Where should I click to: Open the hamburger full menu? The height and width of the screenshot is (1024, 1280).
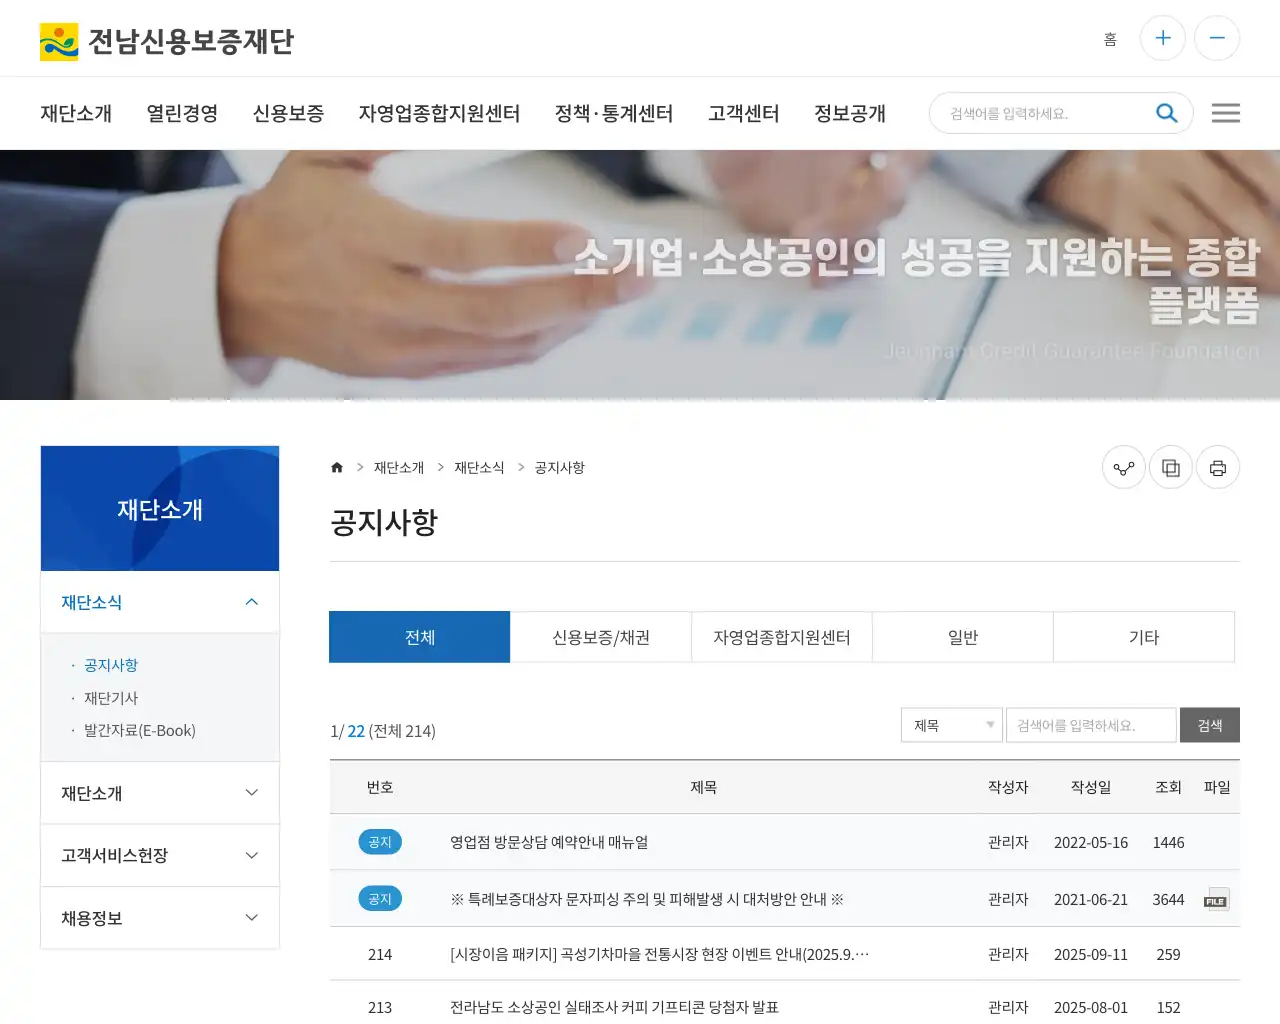[1225, 113]
